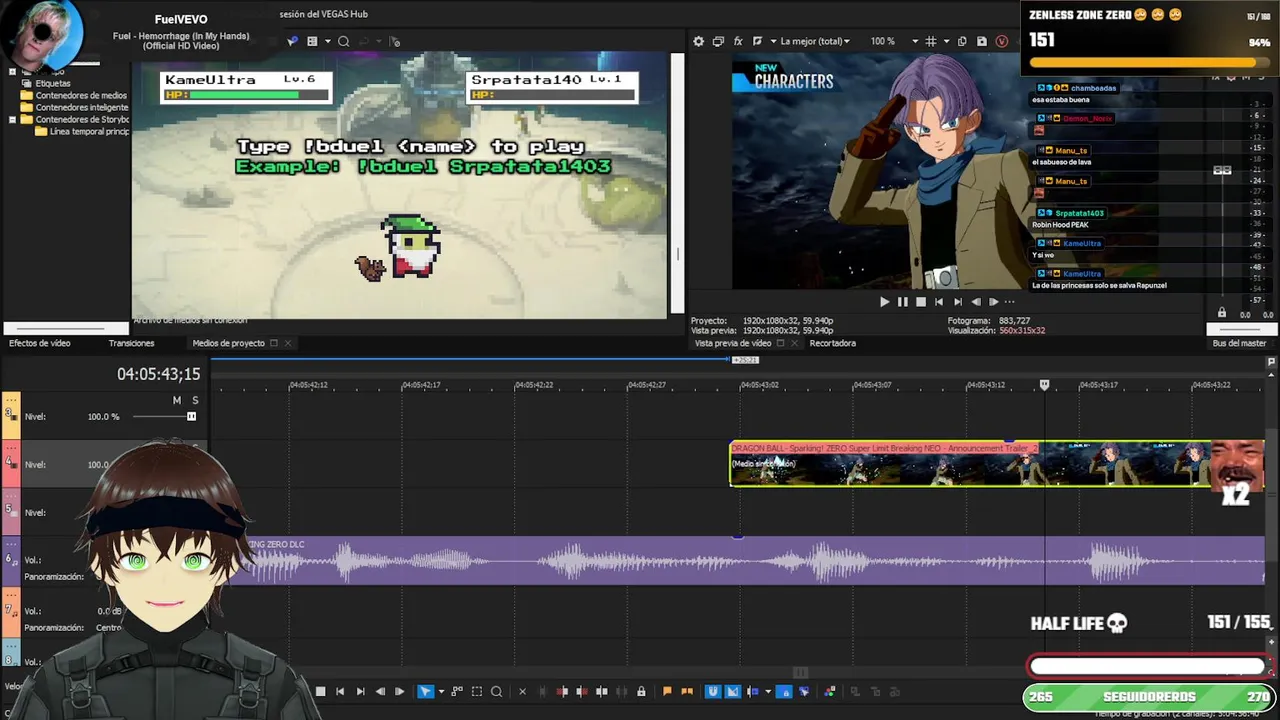
Task: Insert a region with double flag icon
Action: [687, 691]
